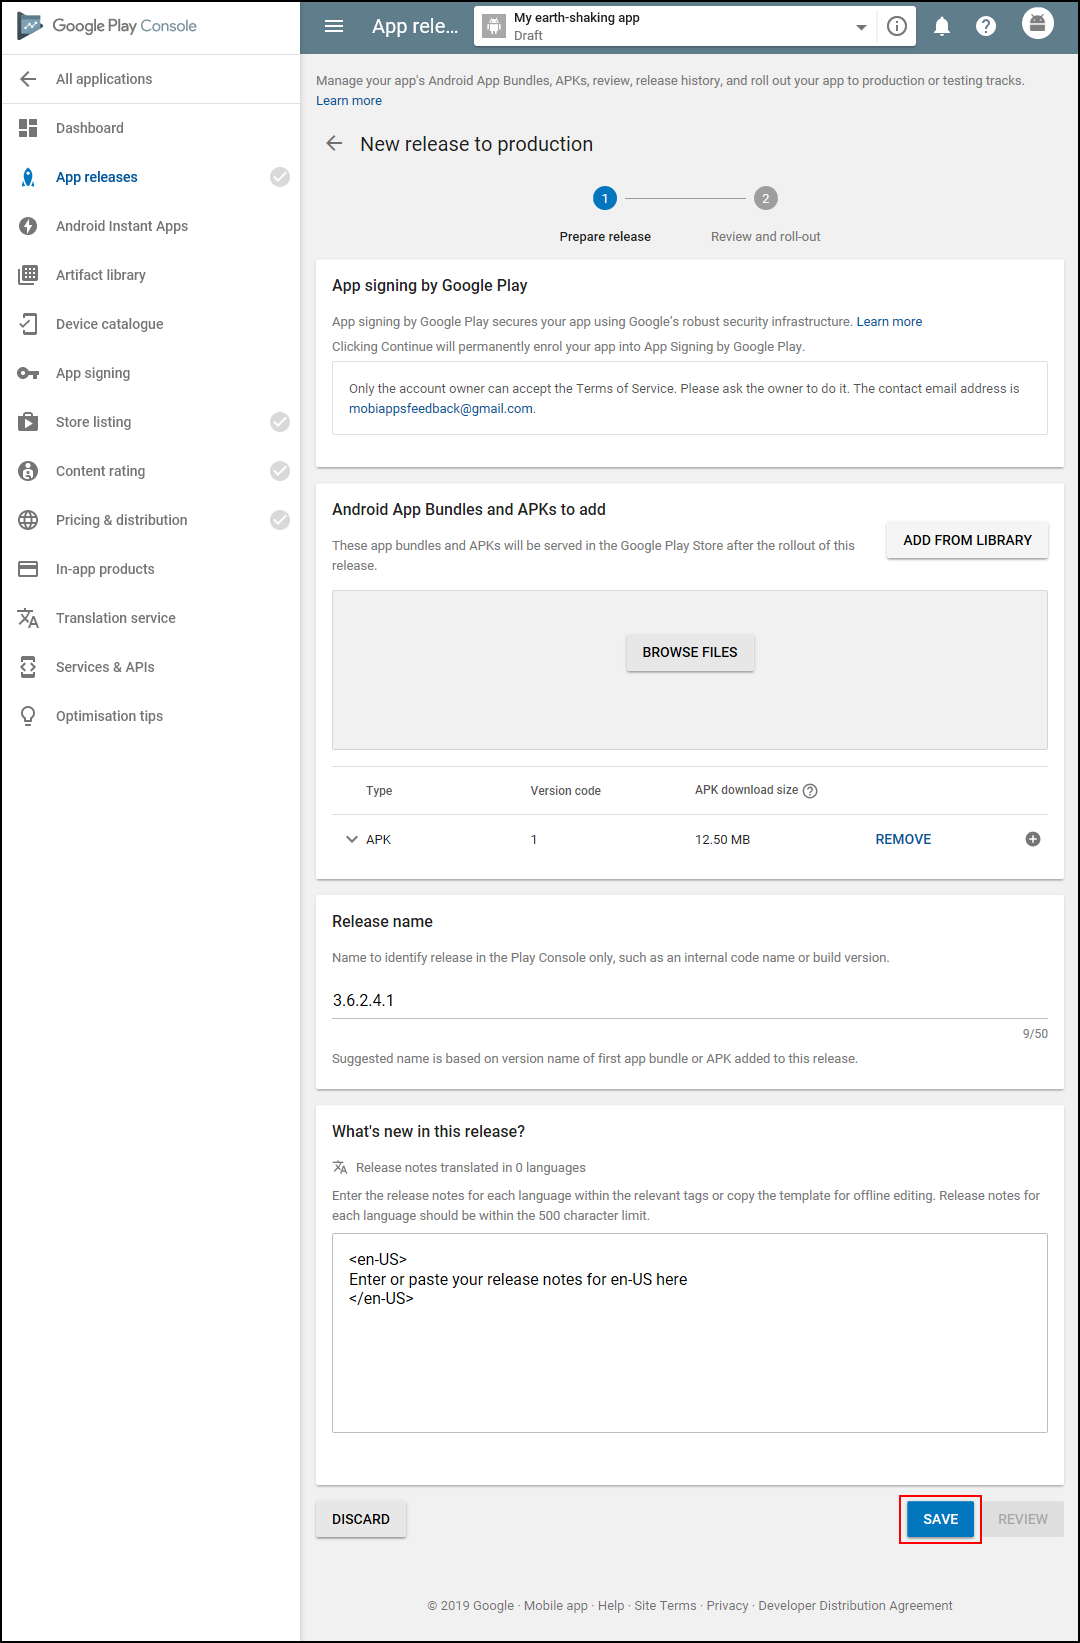
Task: Click the release notes translation icon
Action: [x=340, y=1167]
